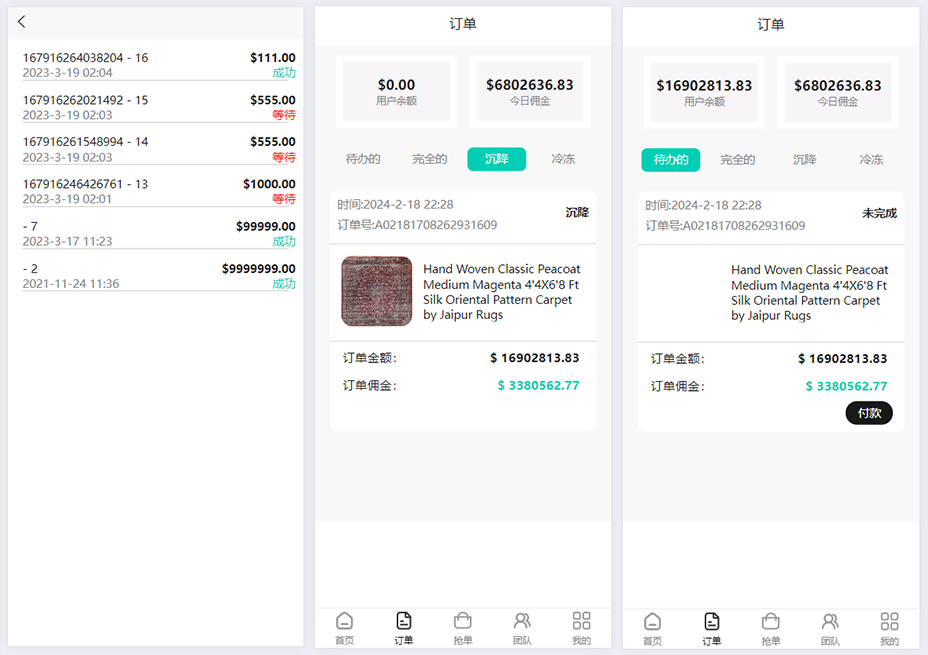Open 团队 team icon in right panel
928x655 pixels.
pyautogui.click(x=830, y=629)
